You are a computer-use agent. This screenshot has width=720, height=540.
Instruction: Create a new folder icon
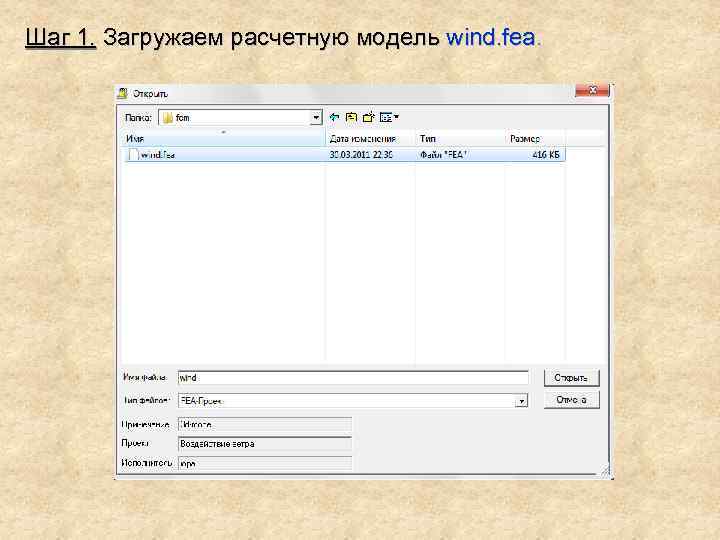(369, 118)
